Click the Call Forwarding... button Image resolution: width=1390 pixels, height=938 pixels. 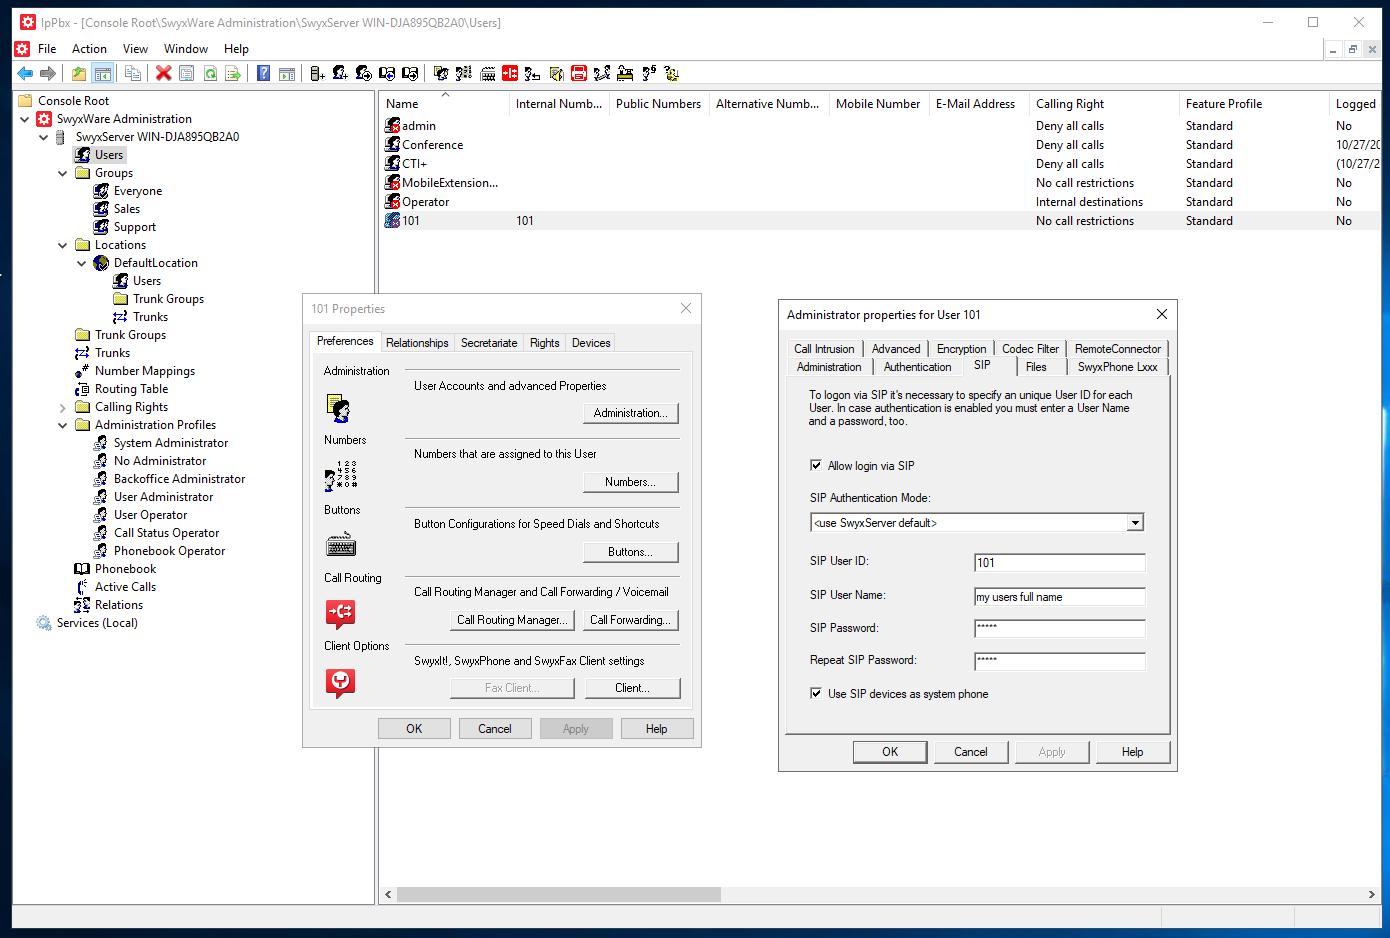630,620
